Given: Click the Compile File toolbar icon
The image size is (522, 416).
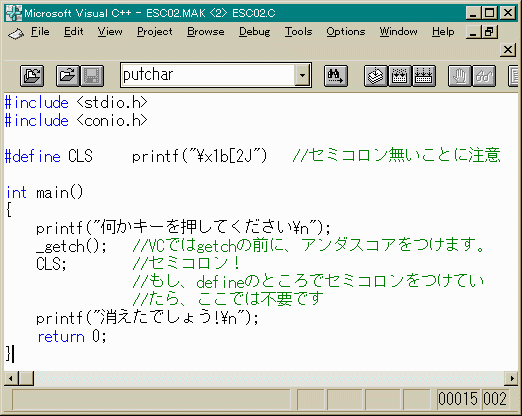Looking at the screenshot, I should [376, 76].
